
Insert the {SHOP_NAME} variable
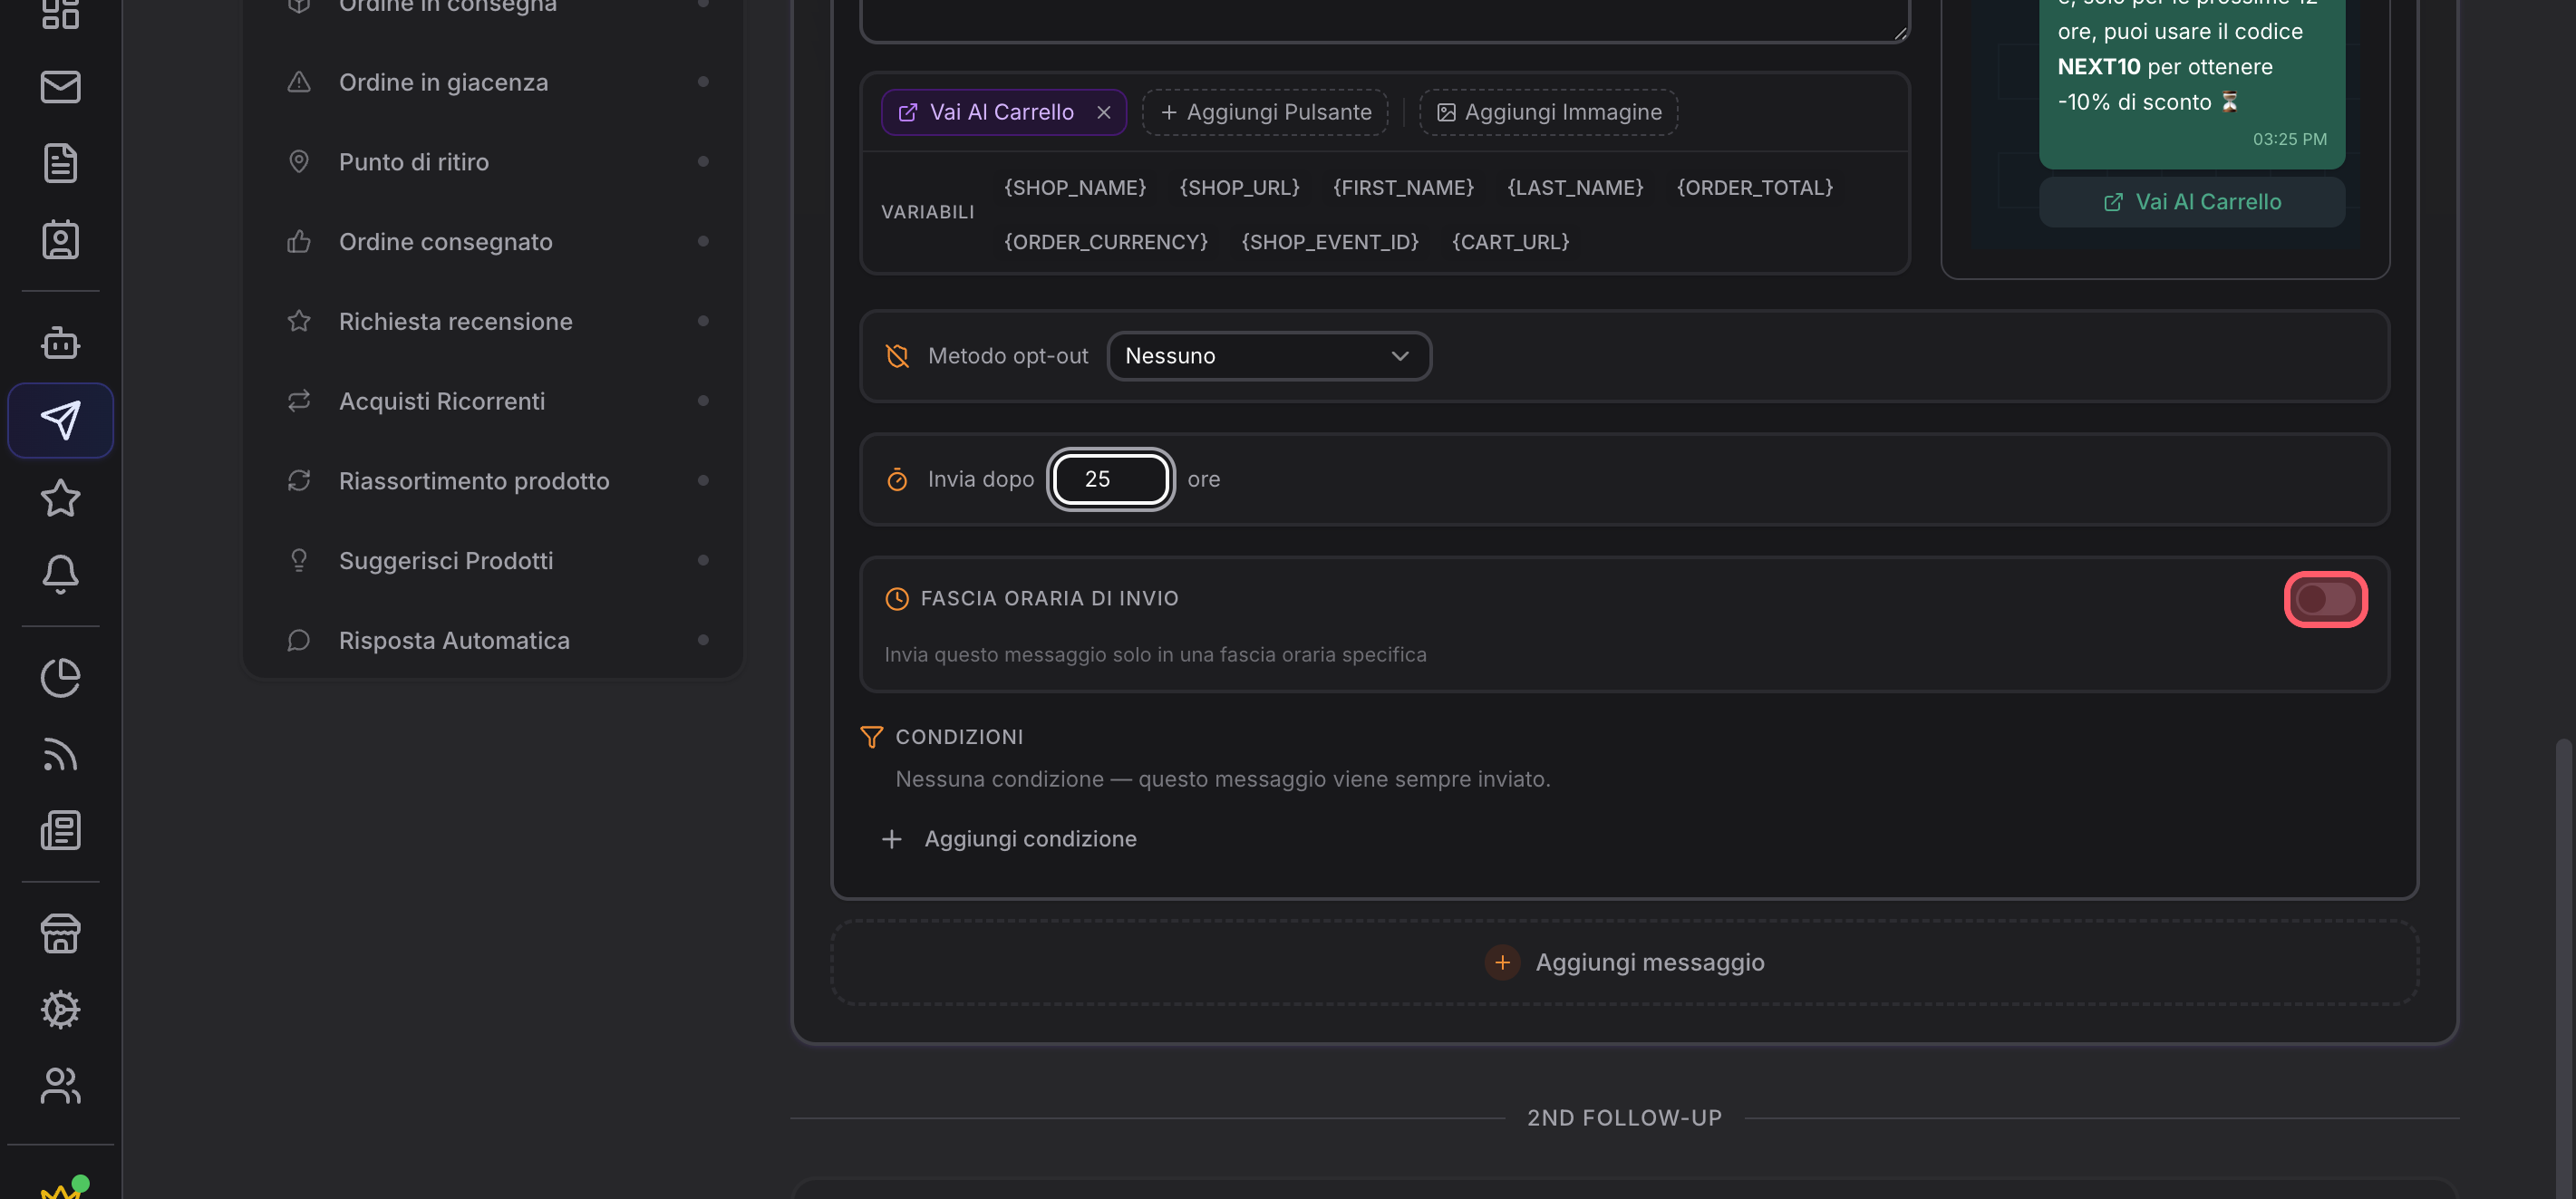pyautogui.click(x=1075, y=187)
